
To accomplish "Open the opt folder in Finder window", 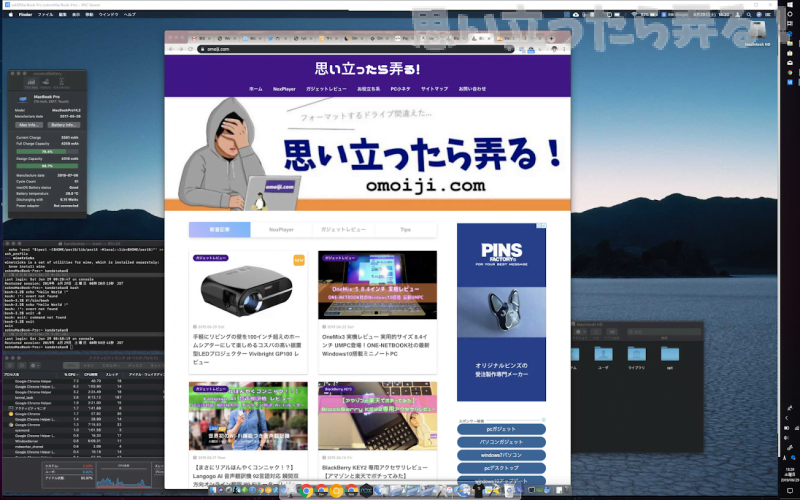I will tap(670, 357).
